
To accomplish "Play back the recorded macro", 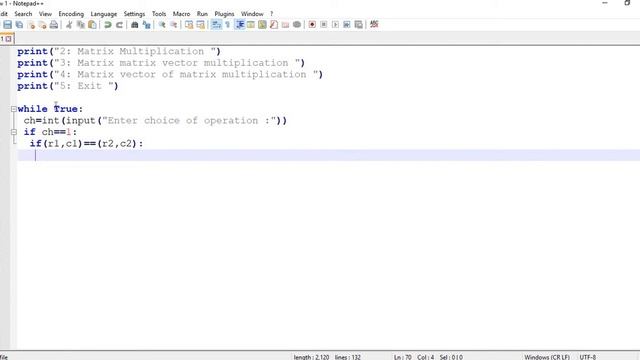I will click(335, 25).
